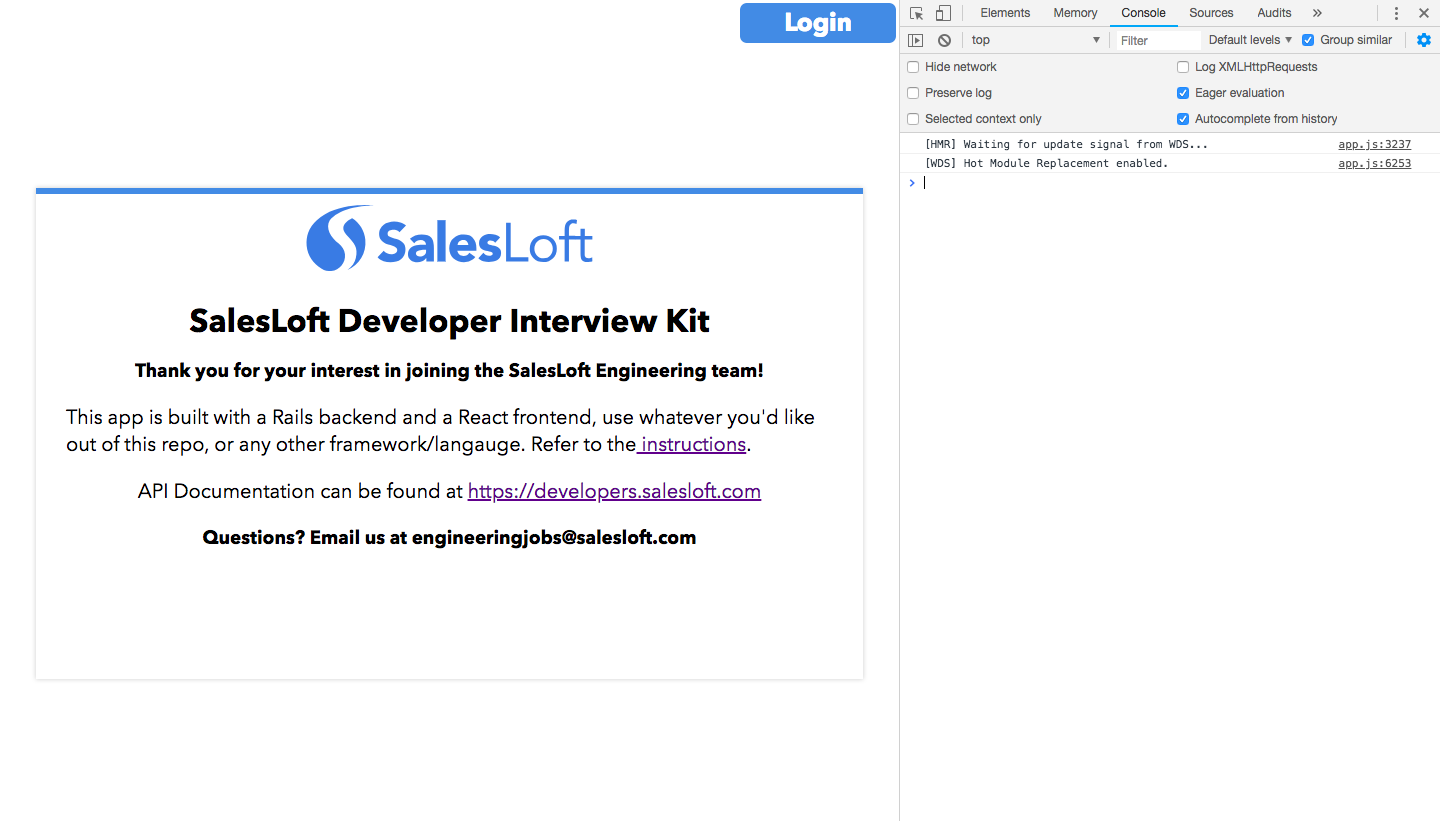Enable Selected context only checkbox
The height and width of the screenshot is (821, 1440).
point(913,119)
